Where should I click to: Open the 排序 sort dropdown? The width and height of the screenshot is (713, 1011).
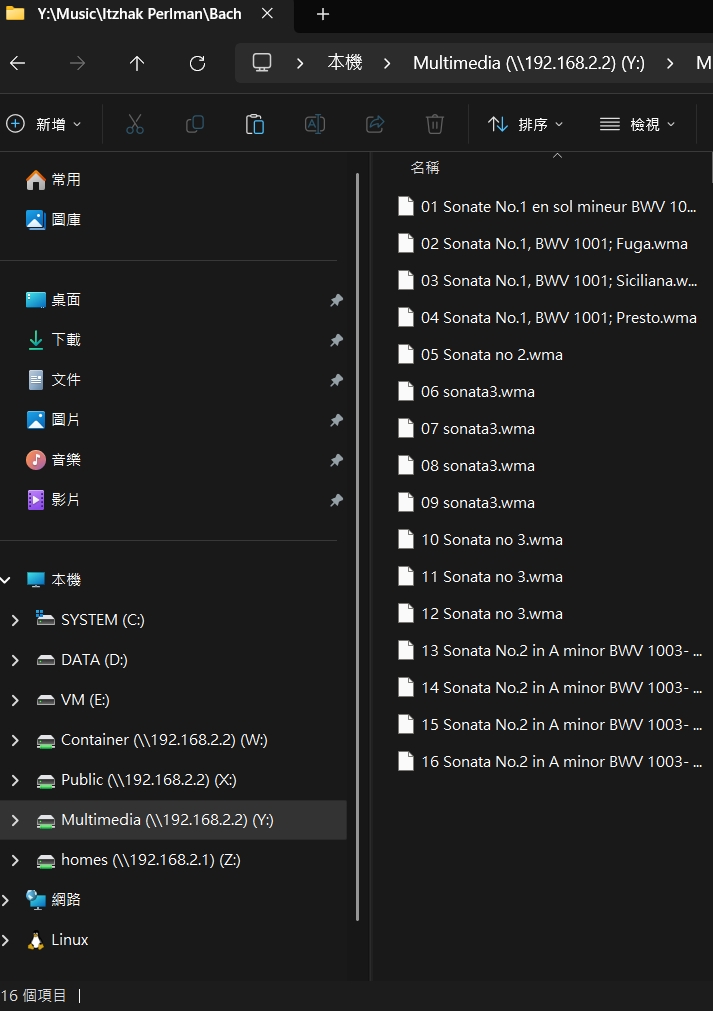click(525, 124)
